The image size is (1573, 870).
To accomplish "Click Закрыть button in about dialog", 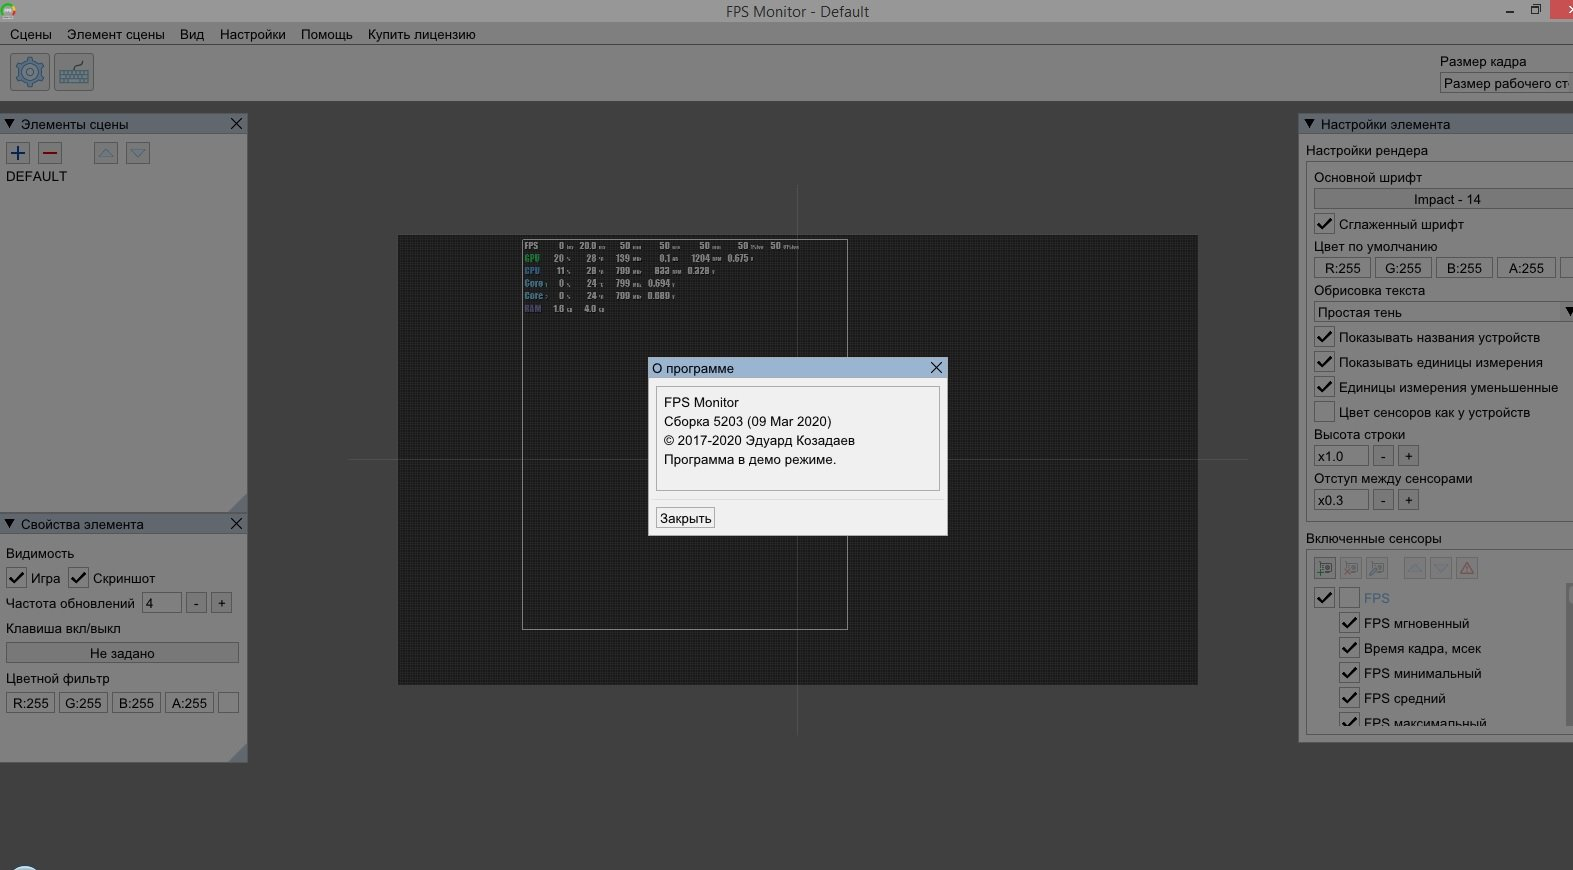I will [x=685, y=518].
